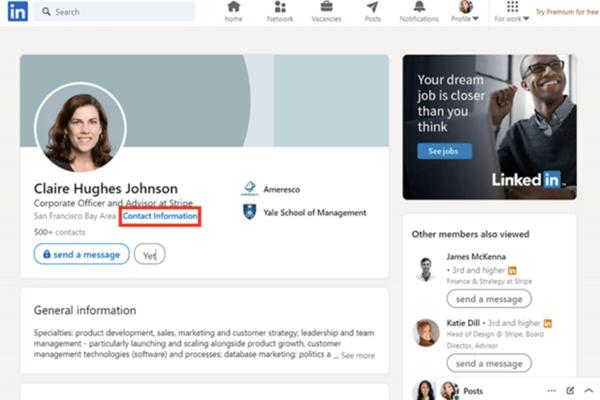The height and width of the screenshot is (400, 600).
Task: Expand the For work apps dropdown
Action: (x=513, y=12)
